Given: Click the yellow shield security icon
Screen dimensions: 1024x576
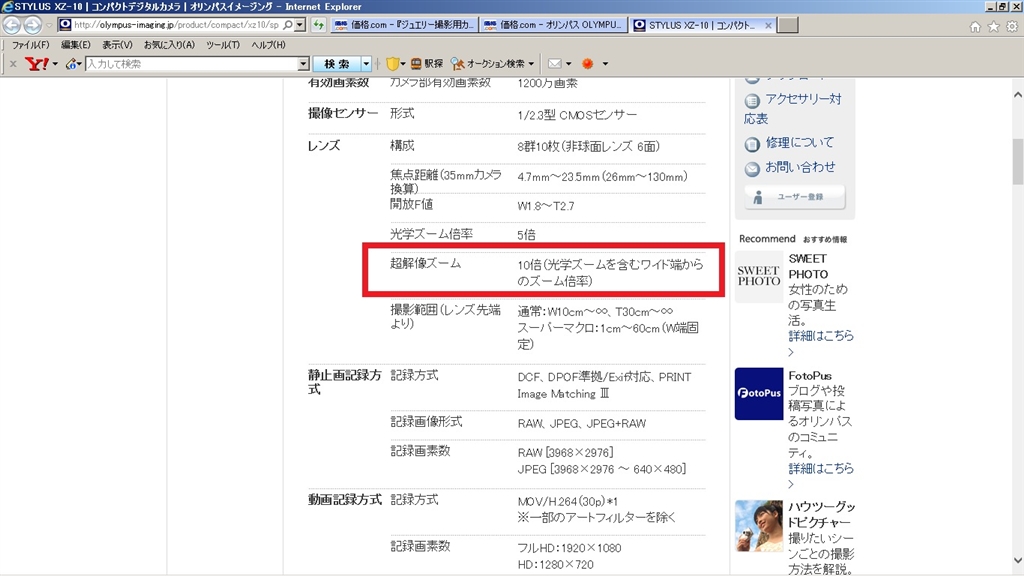Looking at the screenshot, I should click(392, 63).
